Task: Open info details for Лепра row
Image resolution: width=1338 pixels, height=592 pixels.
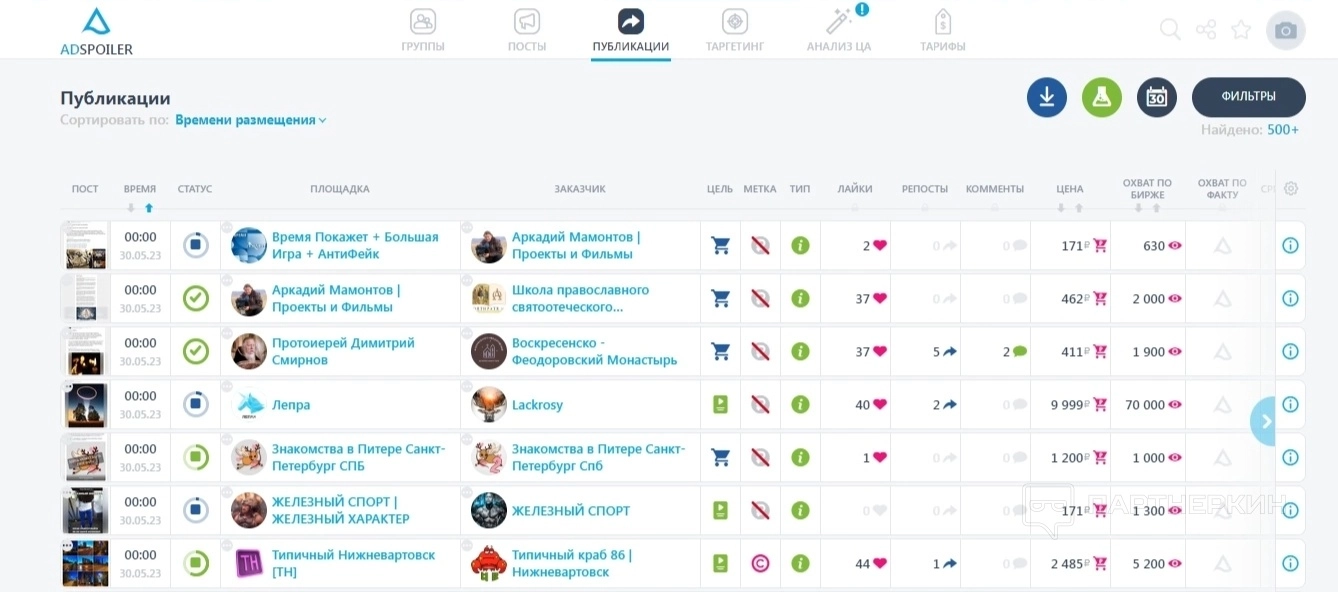Action: pyautogui.click(x=1290, y=404)
